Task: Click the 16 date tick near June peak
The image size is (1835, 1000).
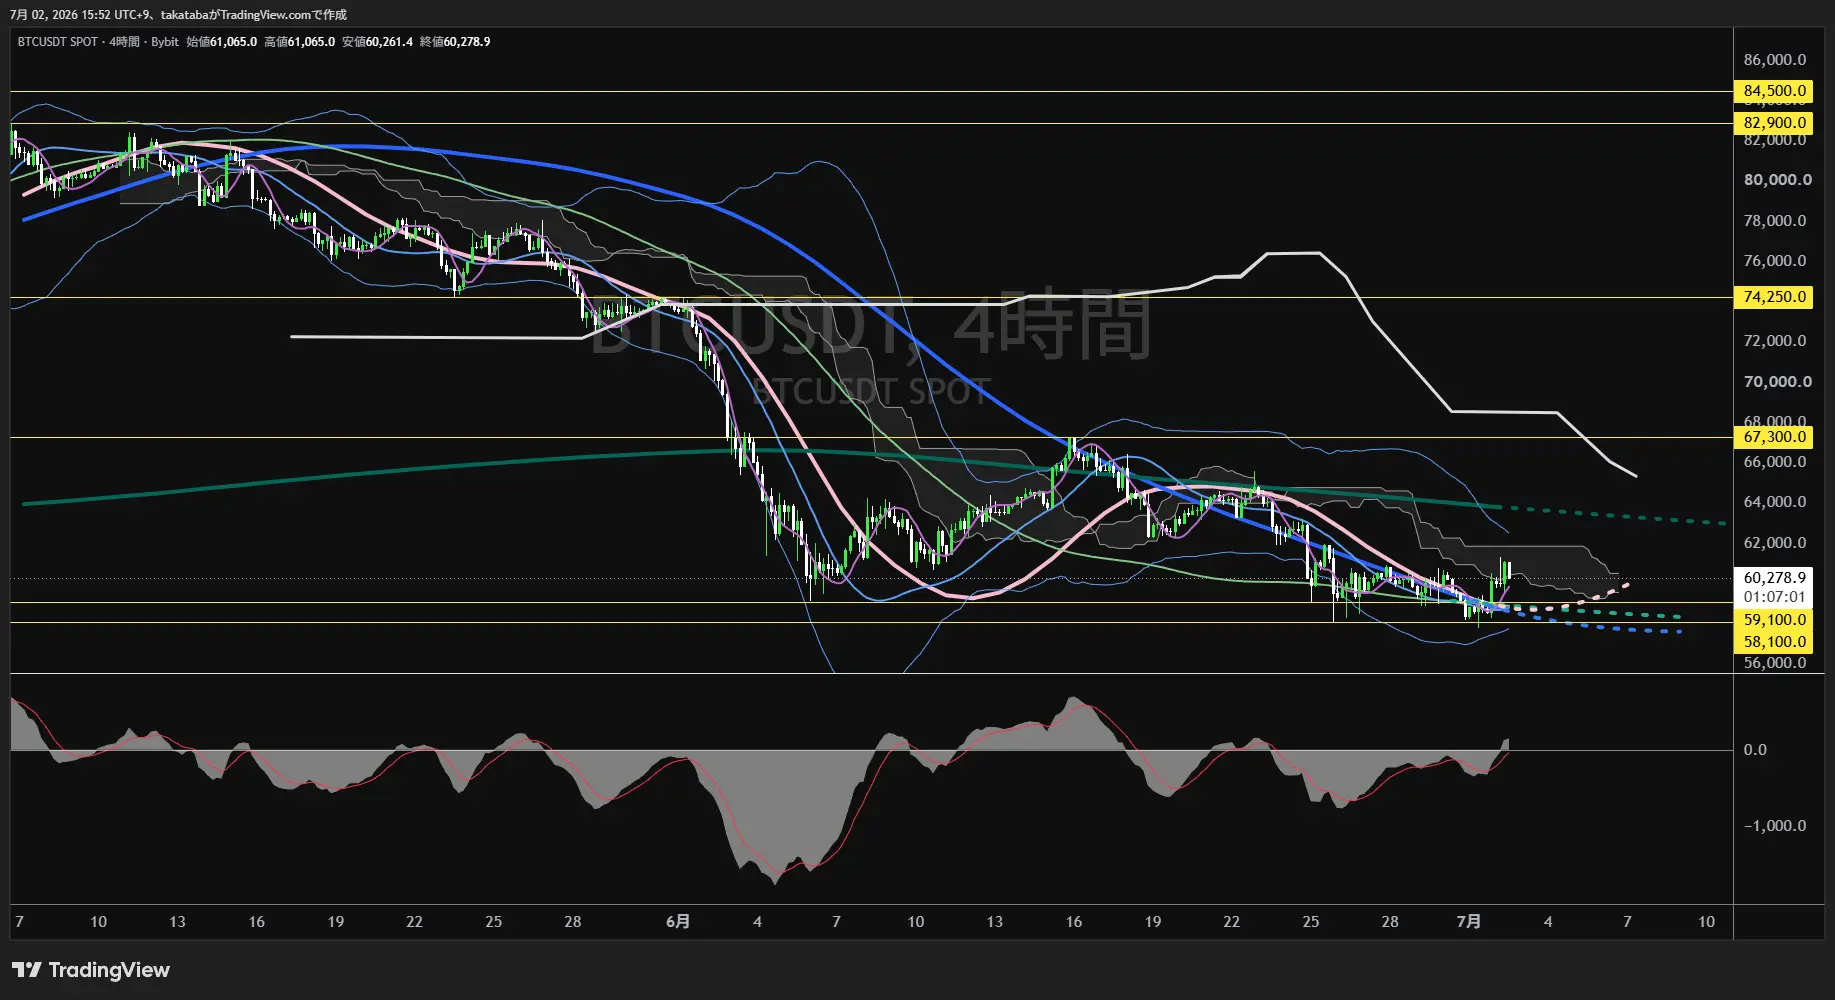Action: click(x=1073, y=922)
